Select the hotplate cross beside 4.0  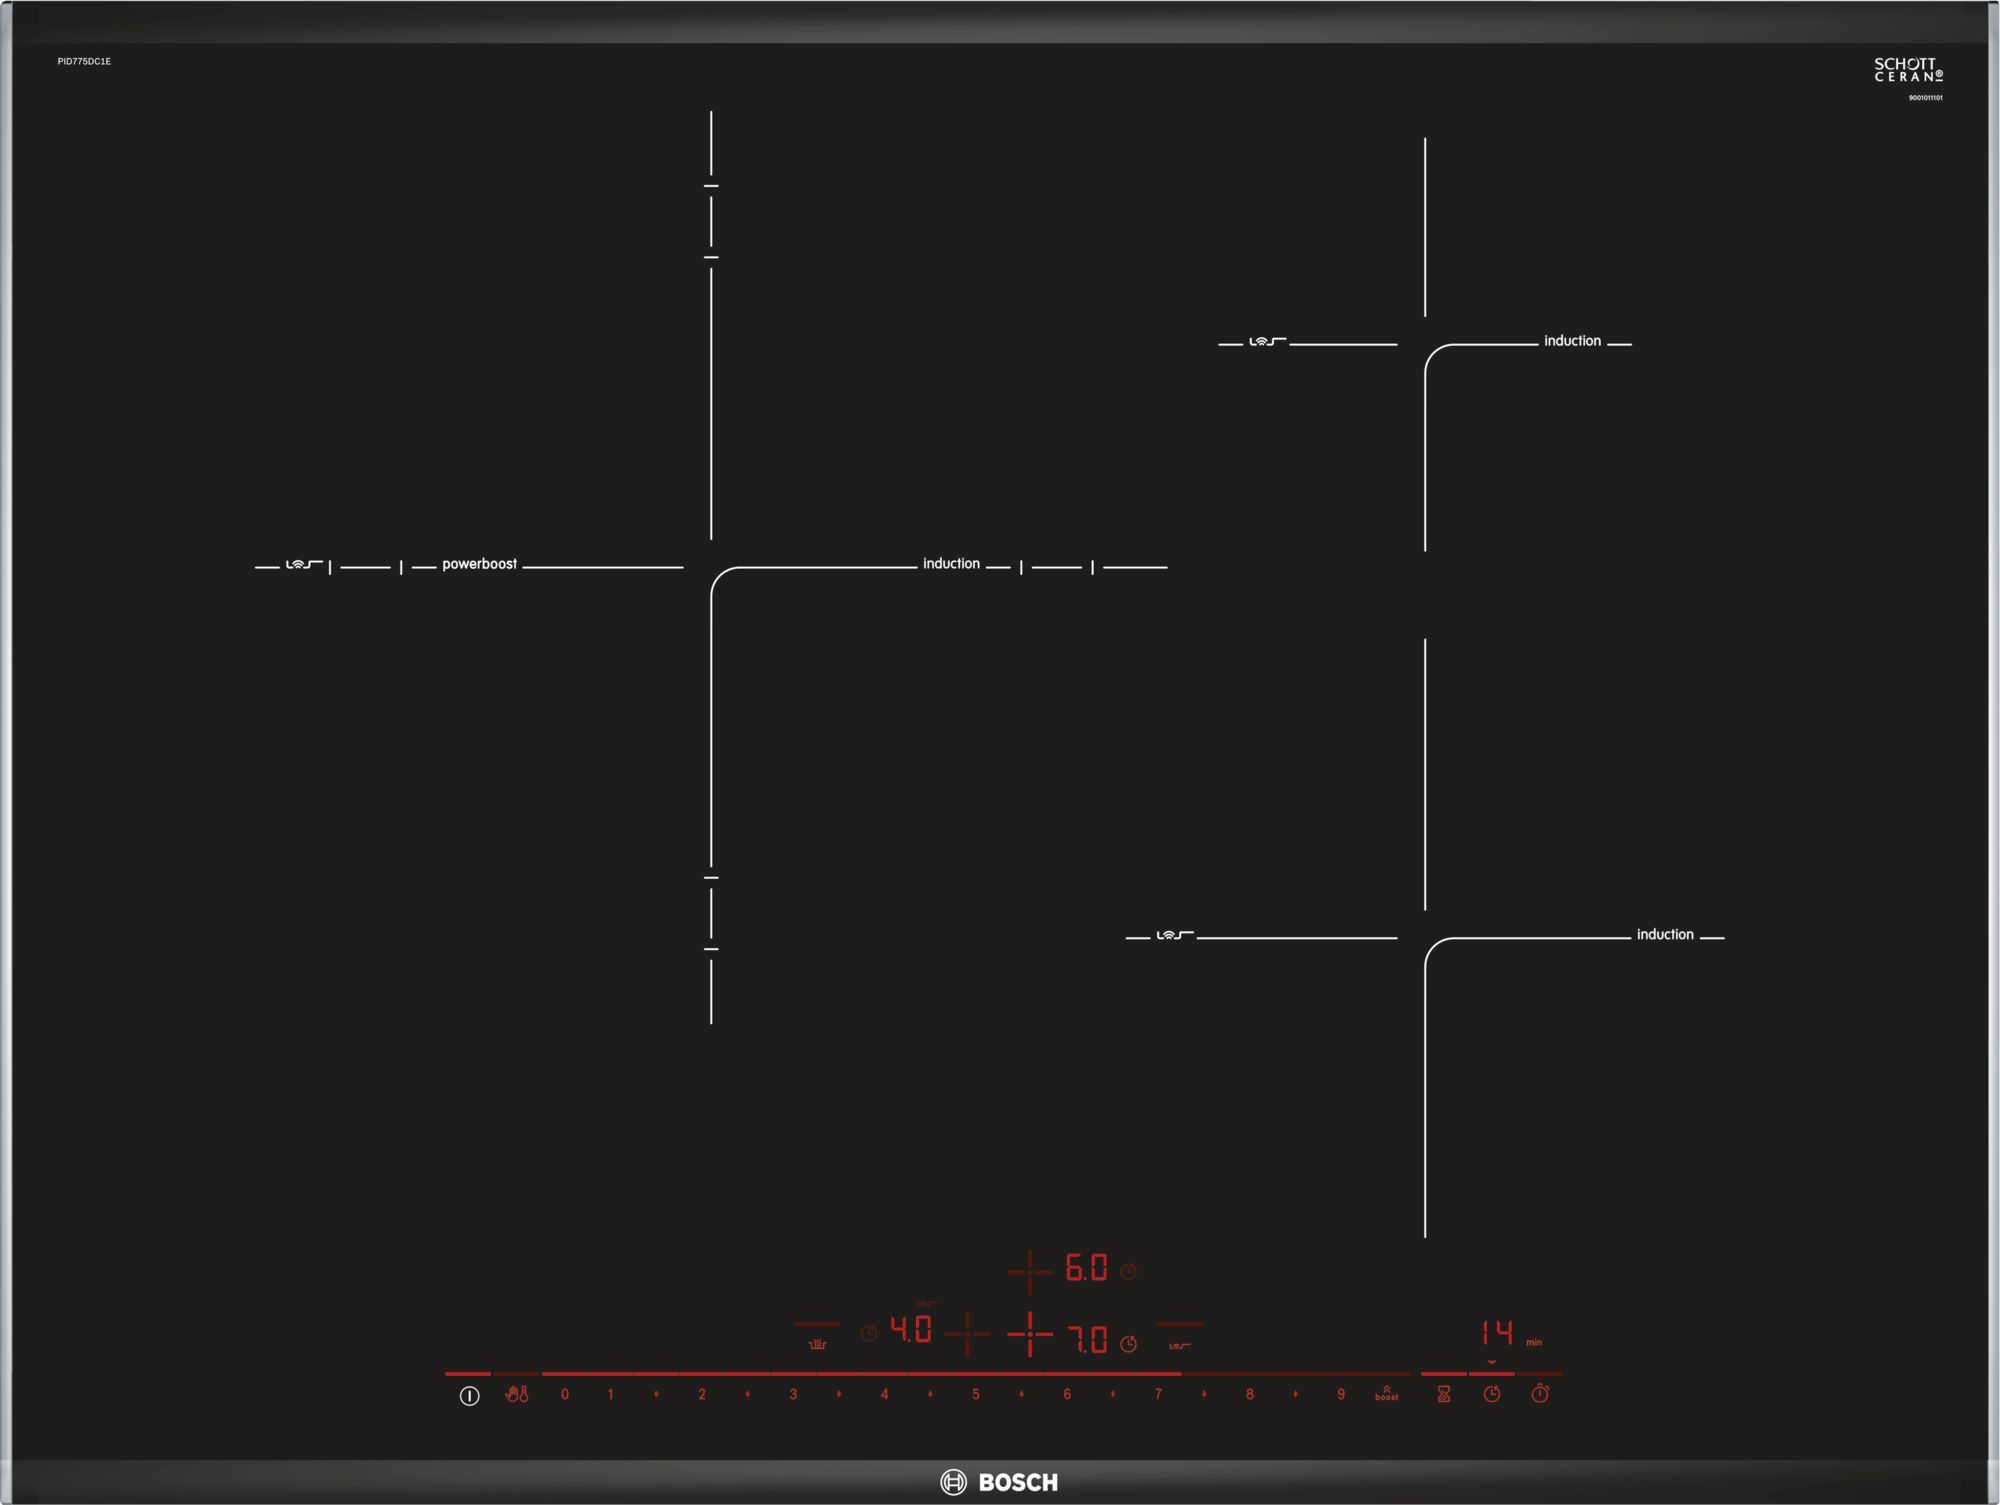pyautogui.click(x=967, y=1334)
